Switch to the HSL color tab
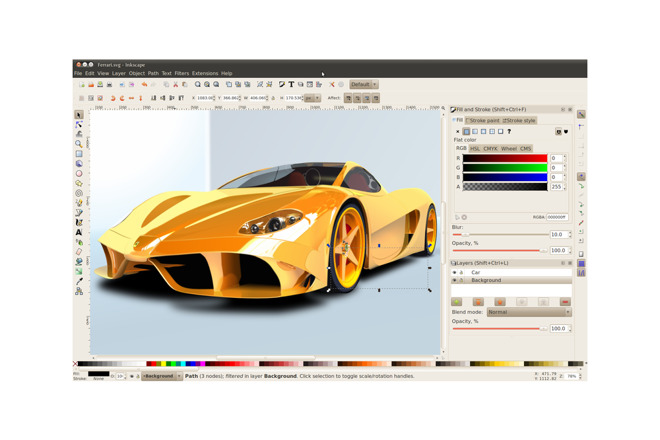Screen dimensions: 660x440 point(475,149)
